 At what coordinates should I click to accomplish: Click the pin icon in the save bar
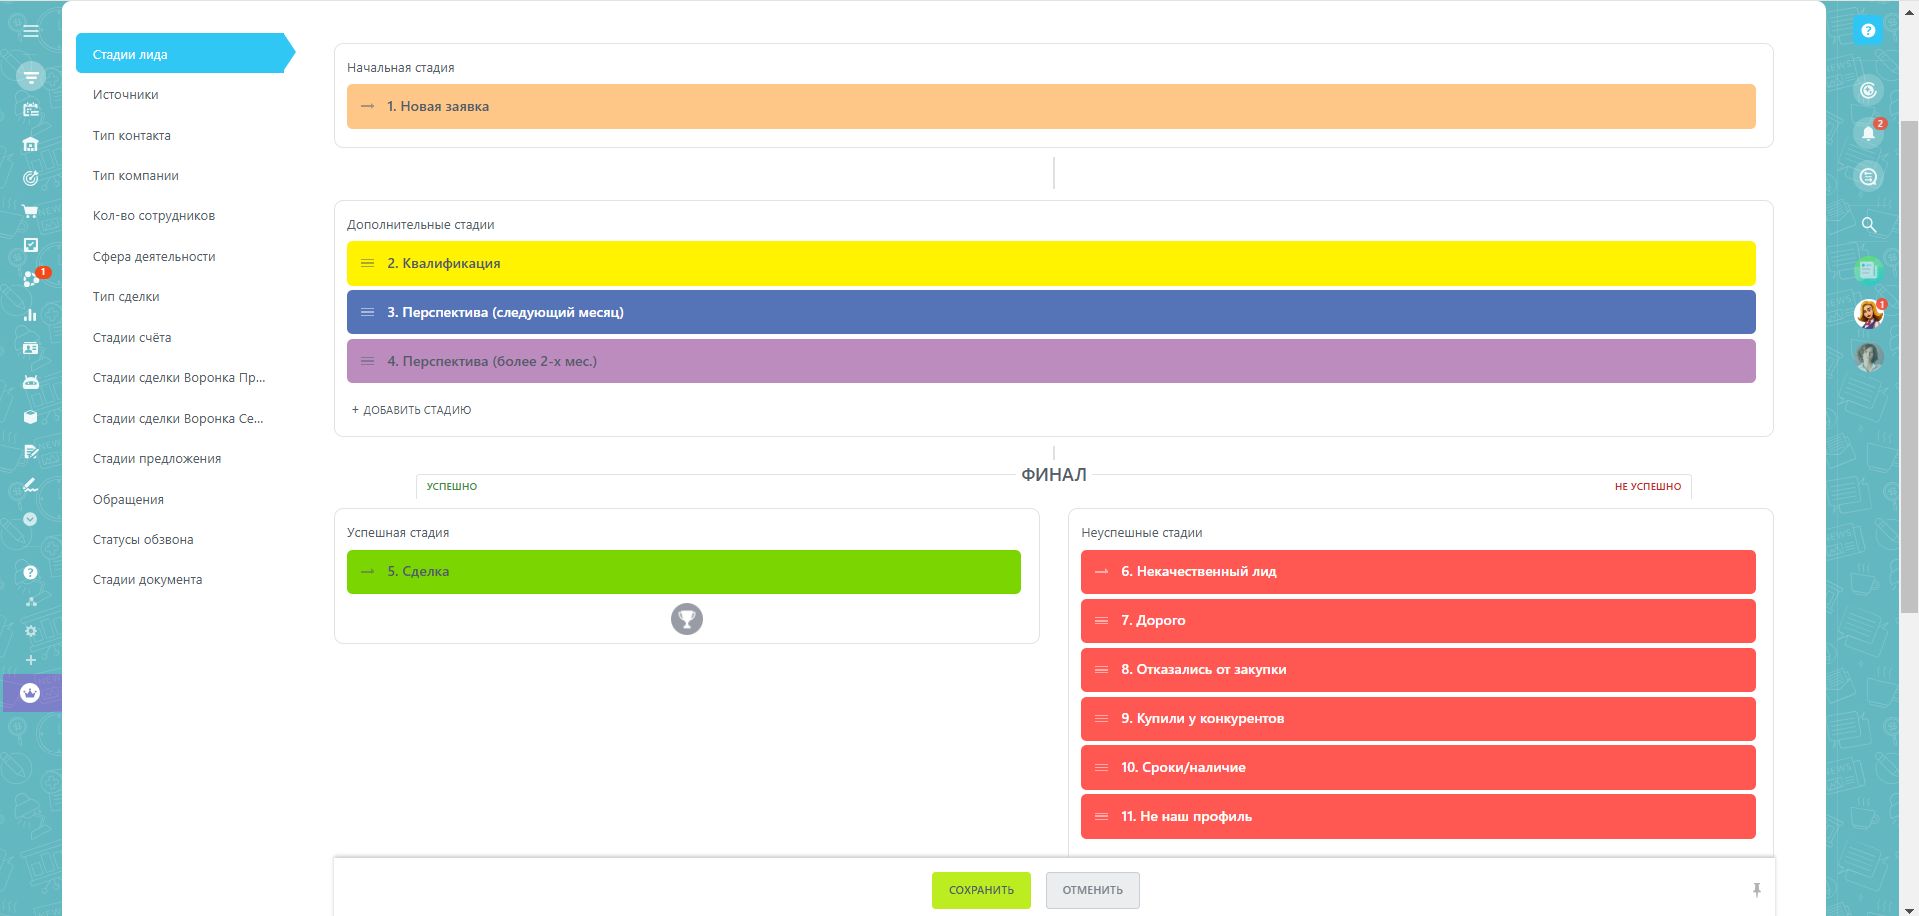[x=1757, y=890]
